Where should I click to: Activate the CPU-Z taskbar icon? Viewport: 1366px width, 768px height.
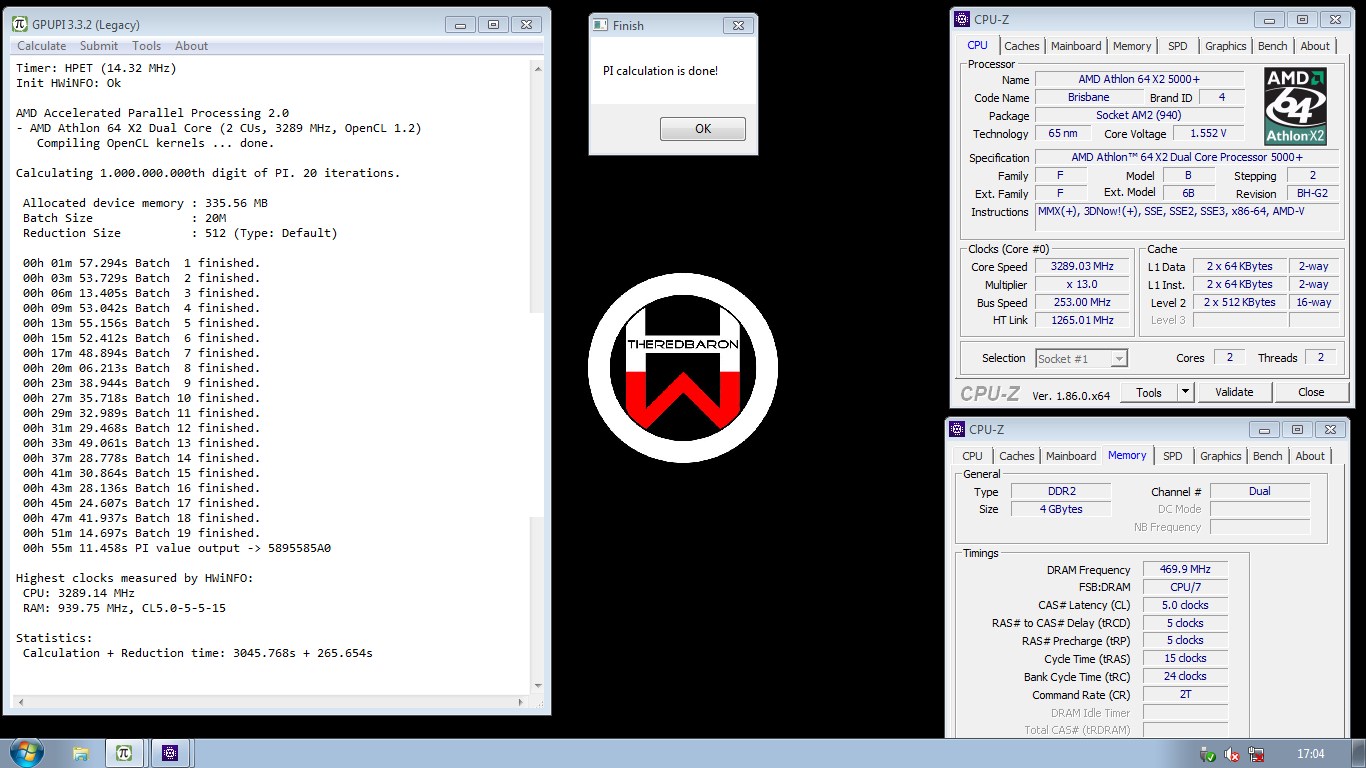pos(170,753)
